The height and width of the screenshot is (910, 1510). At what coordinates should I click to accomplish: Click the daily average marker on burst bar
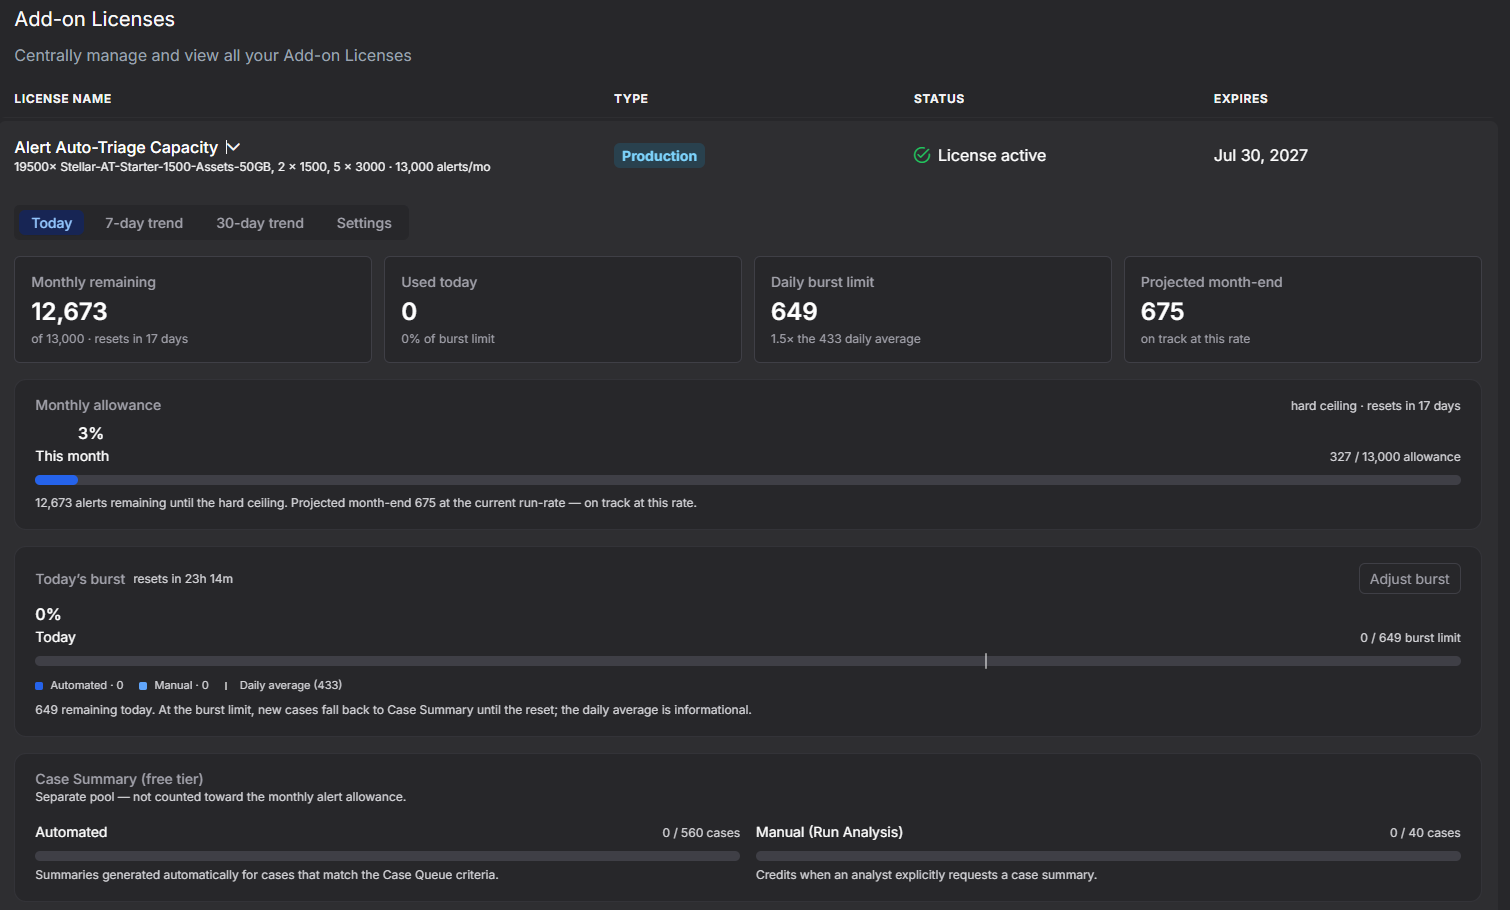point(986,661)
